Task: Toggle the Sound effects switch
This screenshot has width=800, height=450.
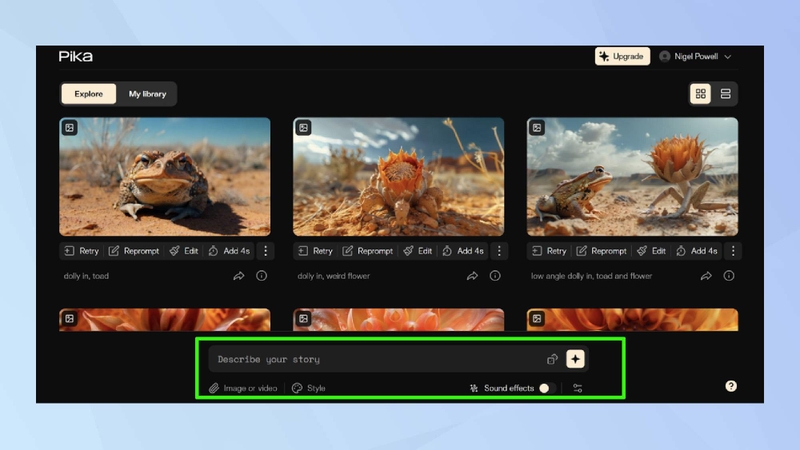Action: tap(547, 388)
